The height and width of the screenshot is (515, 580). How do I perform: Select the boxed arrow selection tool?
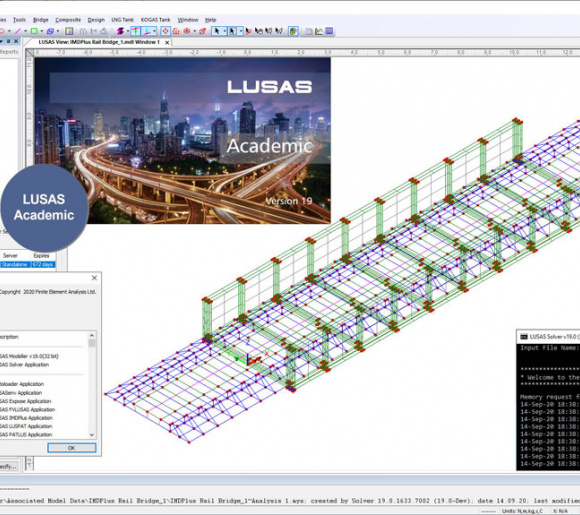pos(233,31)
